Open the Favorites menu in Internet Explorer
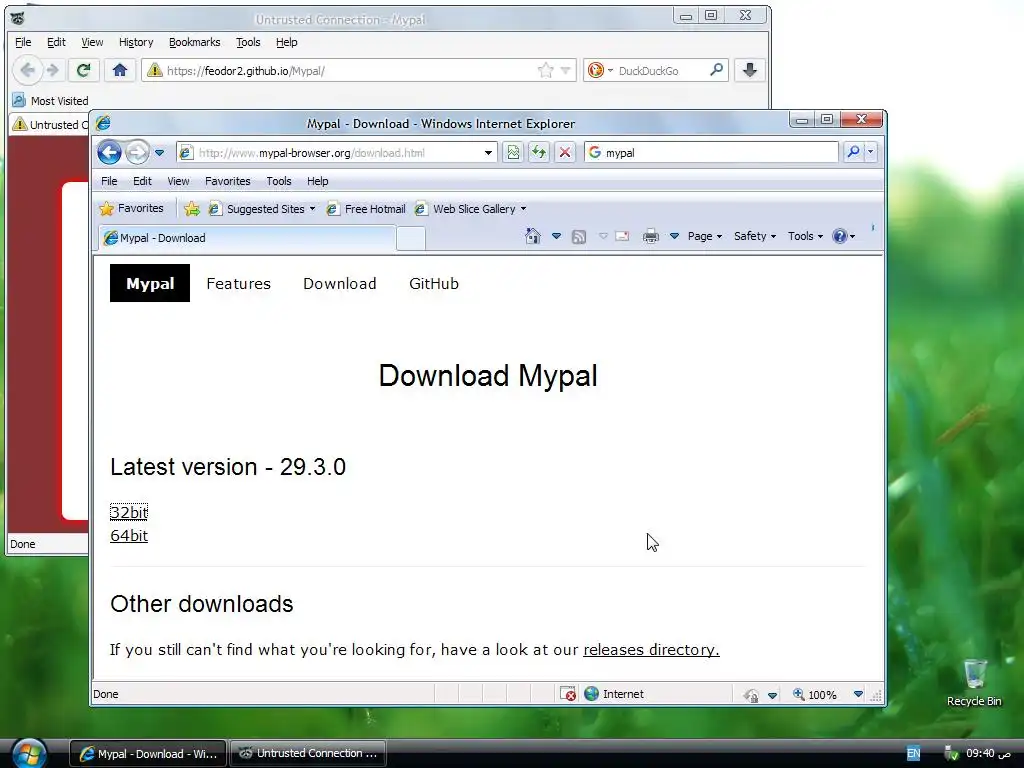 click(227, 181)
